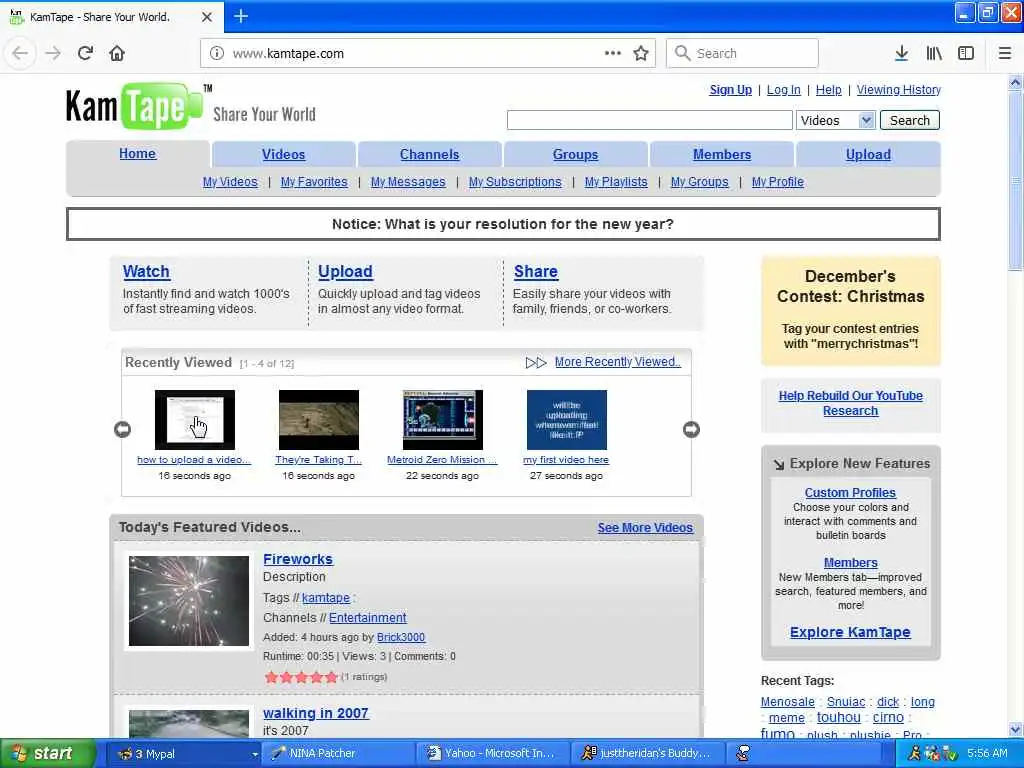Open the Upload tab
1024x768 pixels.
coord(868,154)
